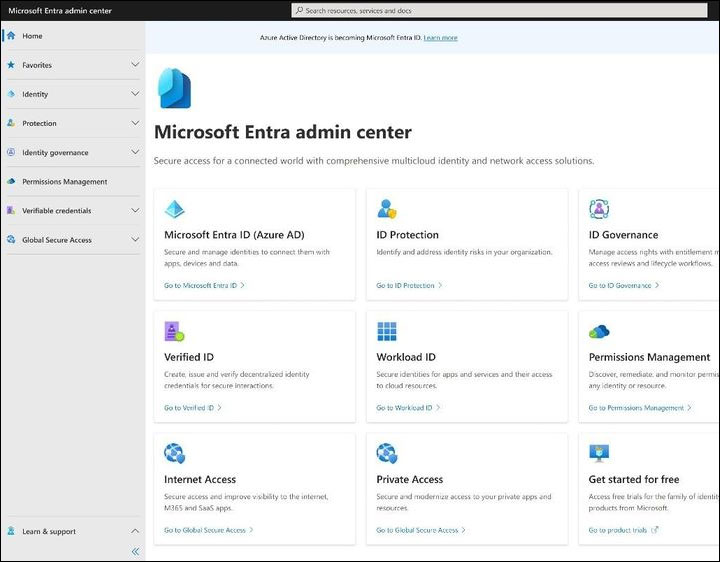The width and height of the screenshot is (720, 562).
Task: Click the large Microsoft Entra logo
Action: [x=174, y=88]
